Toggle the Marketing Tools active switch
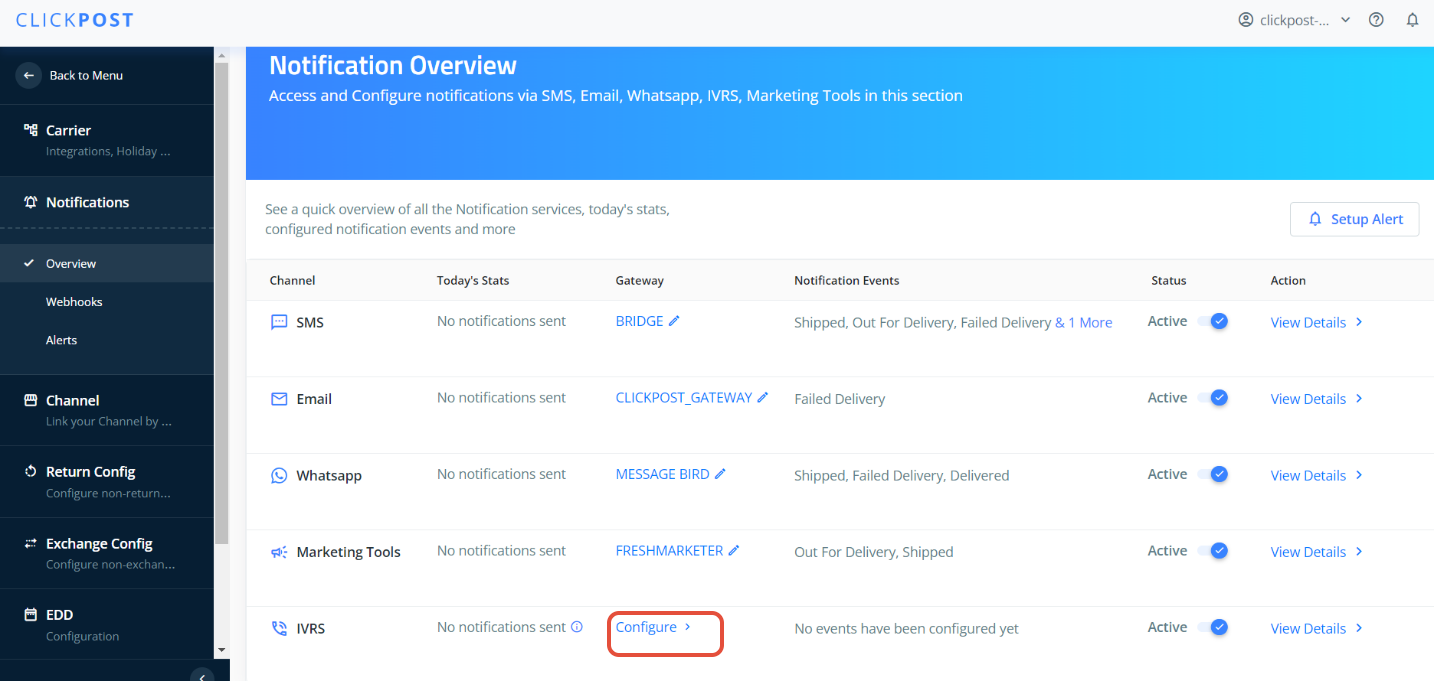 (x=1213, y=550)
